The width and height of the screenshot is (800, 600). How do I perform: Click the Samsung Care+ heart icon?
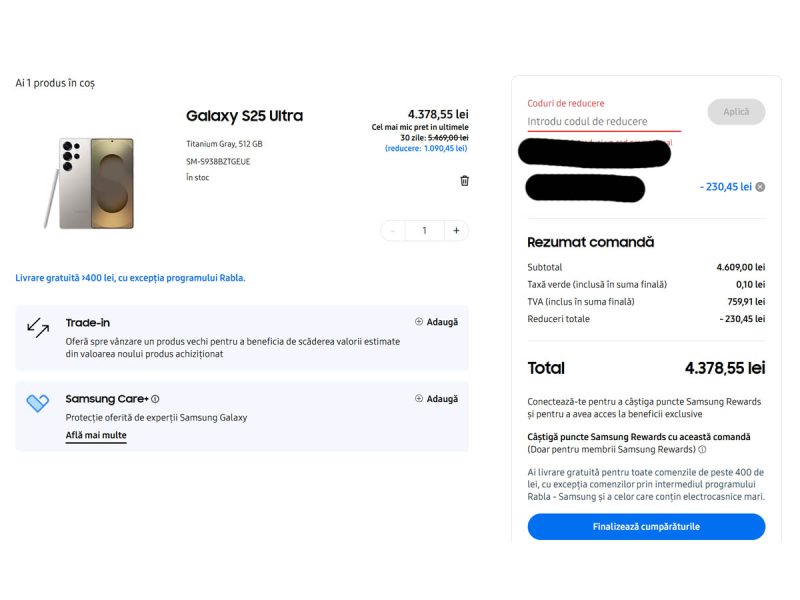click(x=38, y=403)
